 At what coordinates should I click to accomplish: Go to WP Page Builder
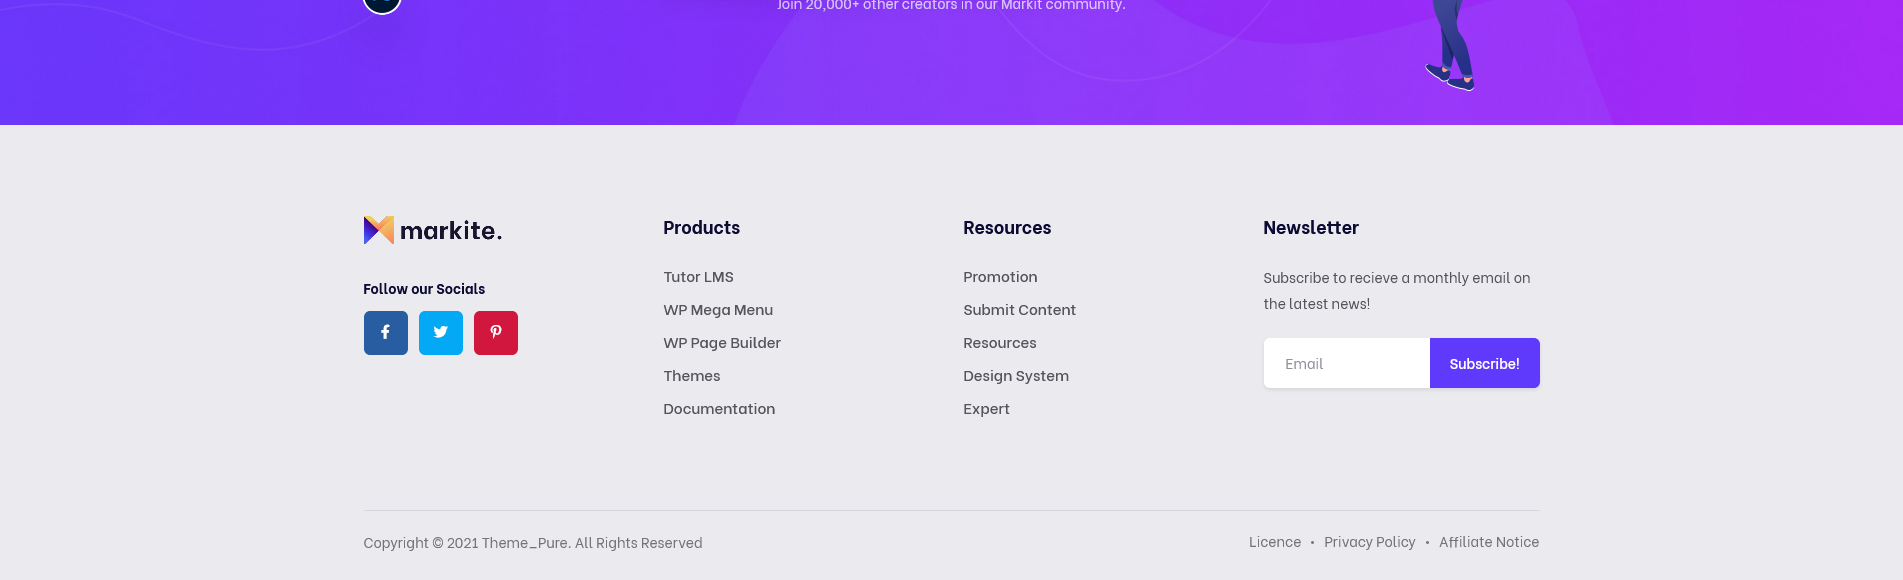[721, 343]
